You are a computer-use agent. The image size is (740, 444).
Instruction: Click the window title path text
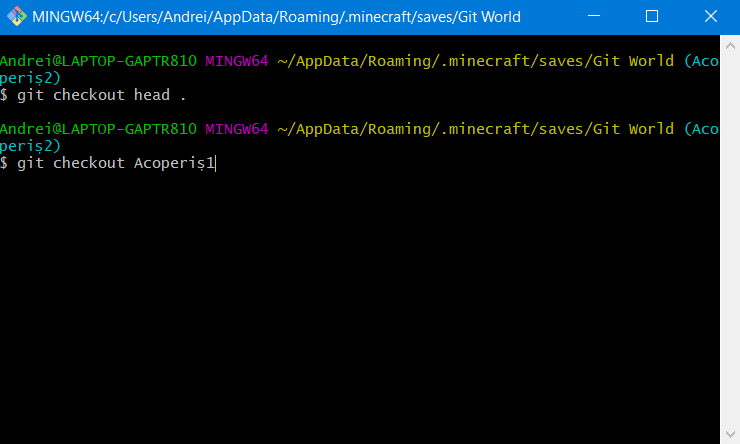pos(276,16)
